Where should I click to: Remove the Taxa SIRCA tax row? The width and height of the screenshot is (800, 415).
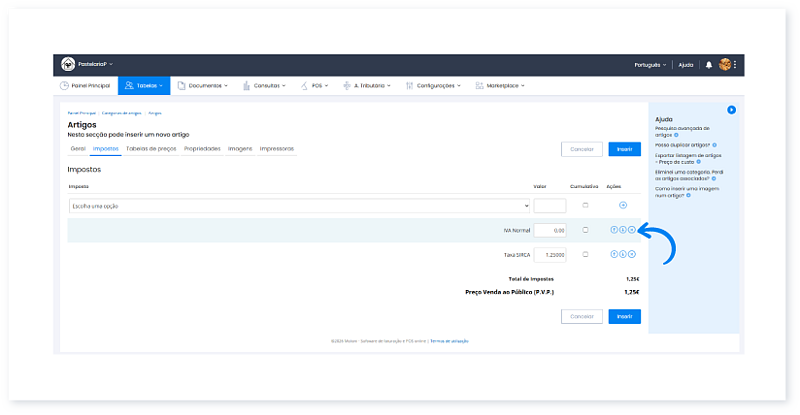(631, 255)
